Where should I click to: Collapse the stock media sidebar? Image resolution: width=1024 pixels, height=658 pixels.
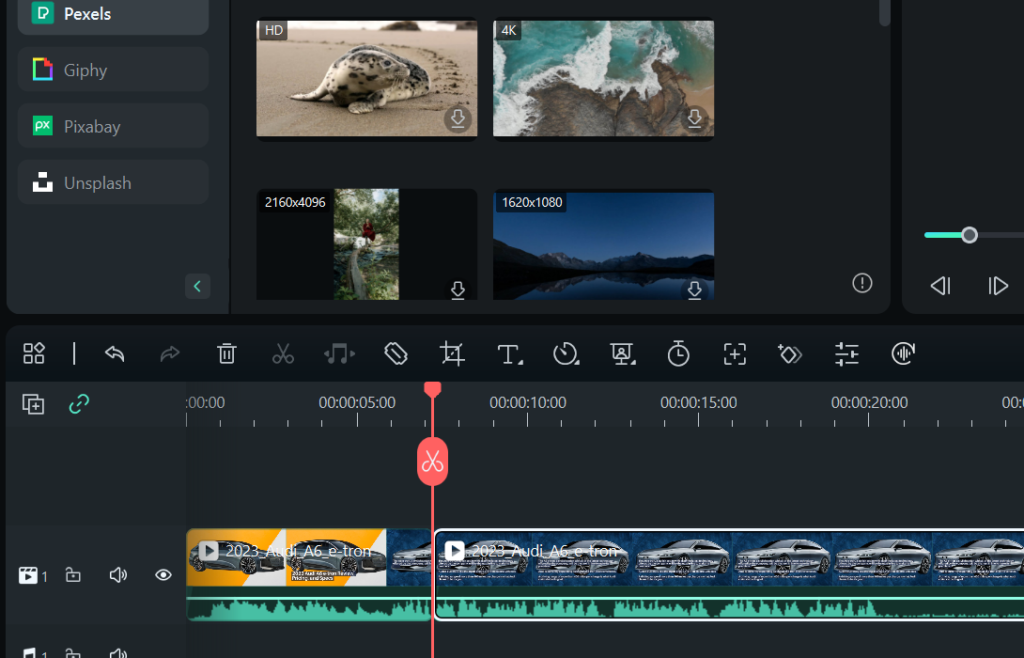coord(197,286)
